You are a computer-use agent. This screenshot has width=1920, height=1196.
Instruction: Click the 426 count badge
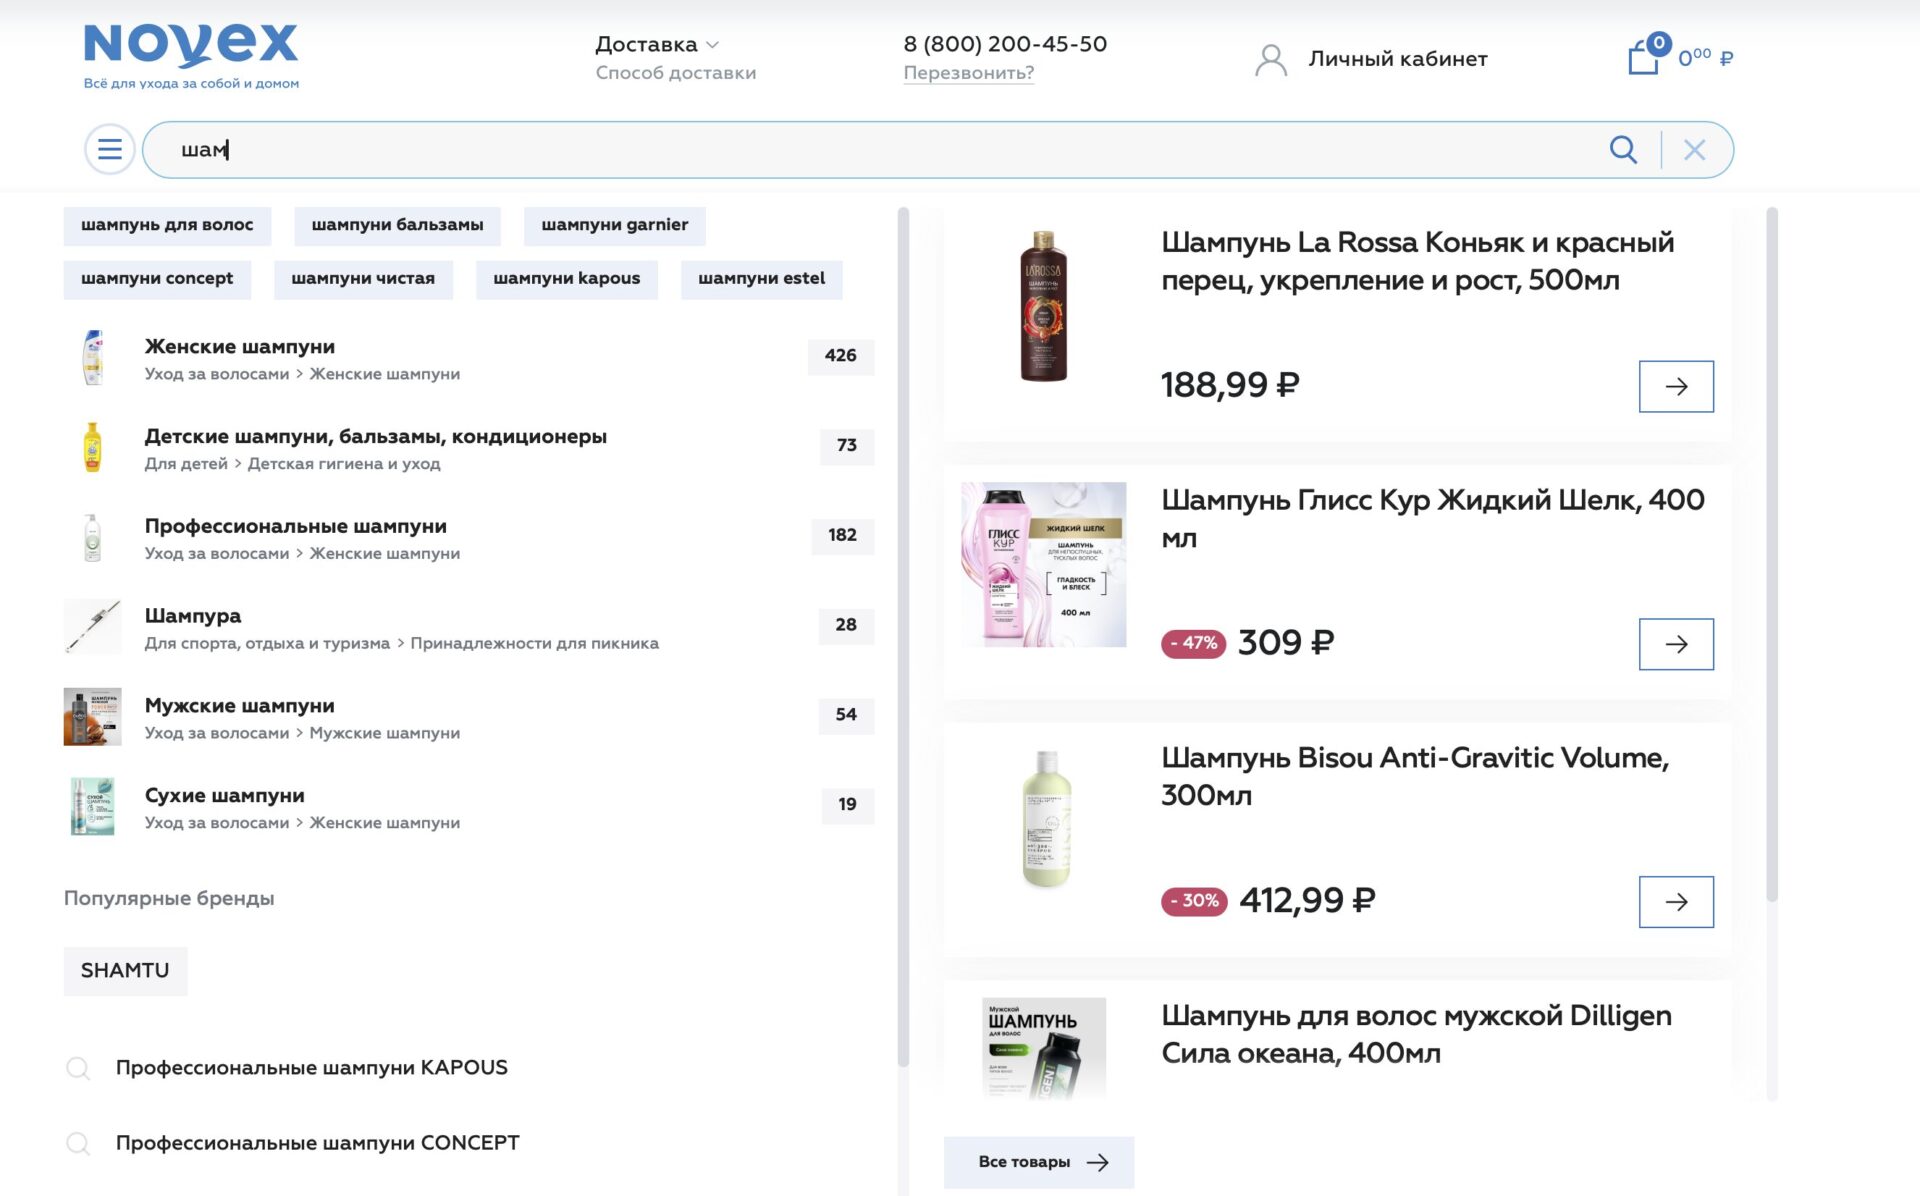tap(841, 356)
